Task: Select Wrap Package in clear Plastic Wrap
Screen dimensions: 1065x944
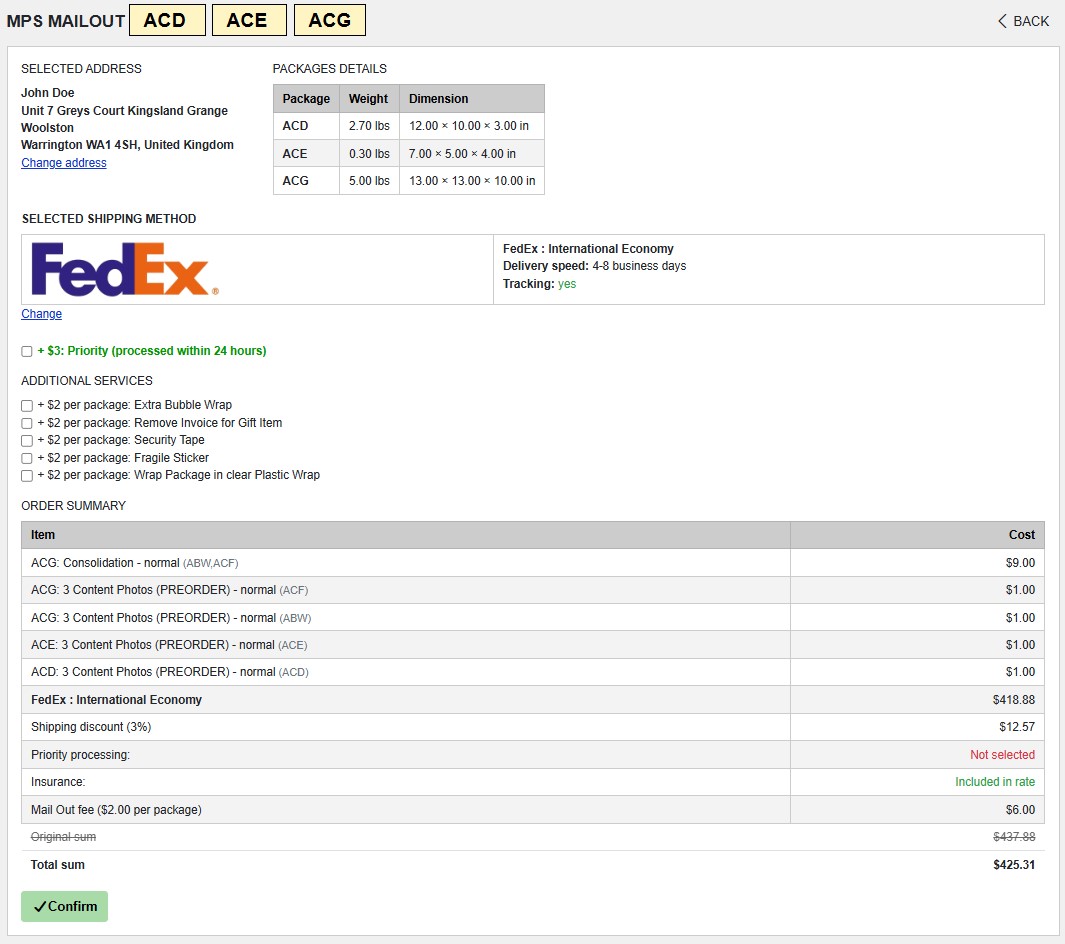Action: [27, 476]
